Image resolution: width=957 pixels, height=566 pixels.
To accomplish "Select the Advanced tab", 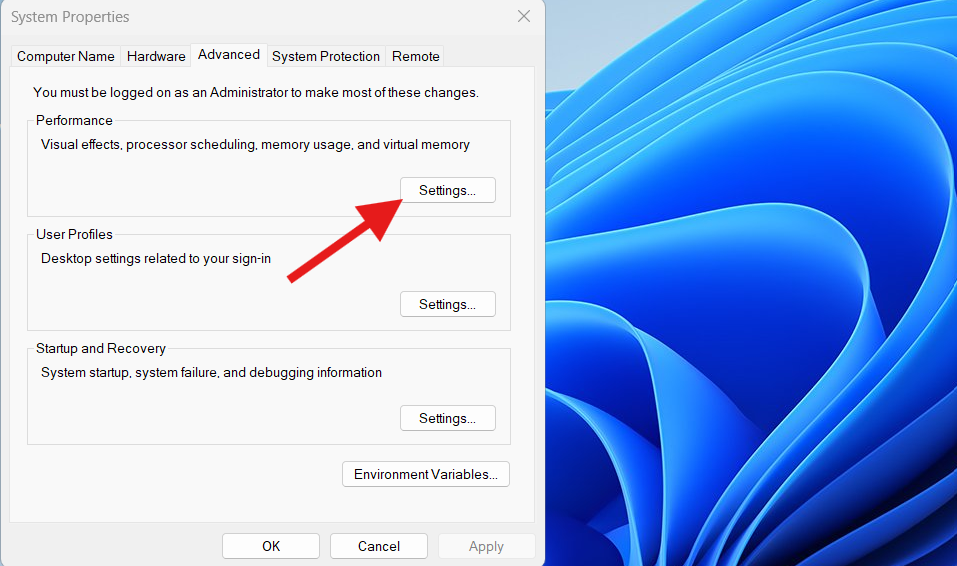I will (x=229, y=54).
